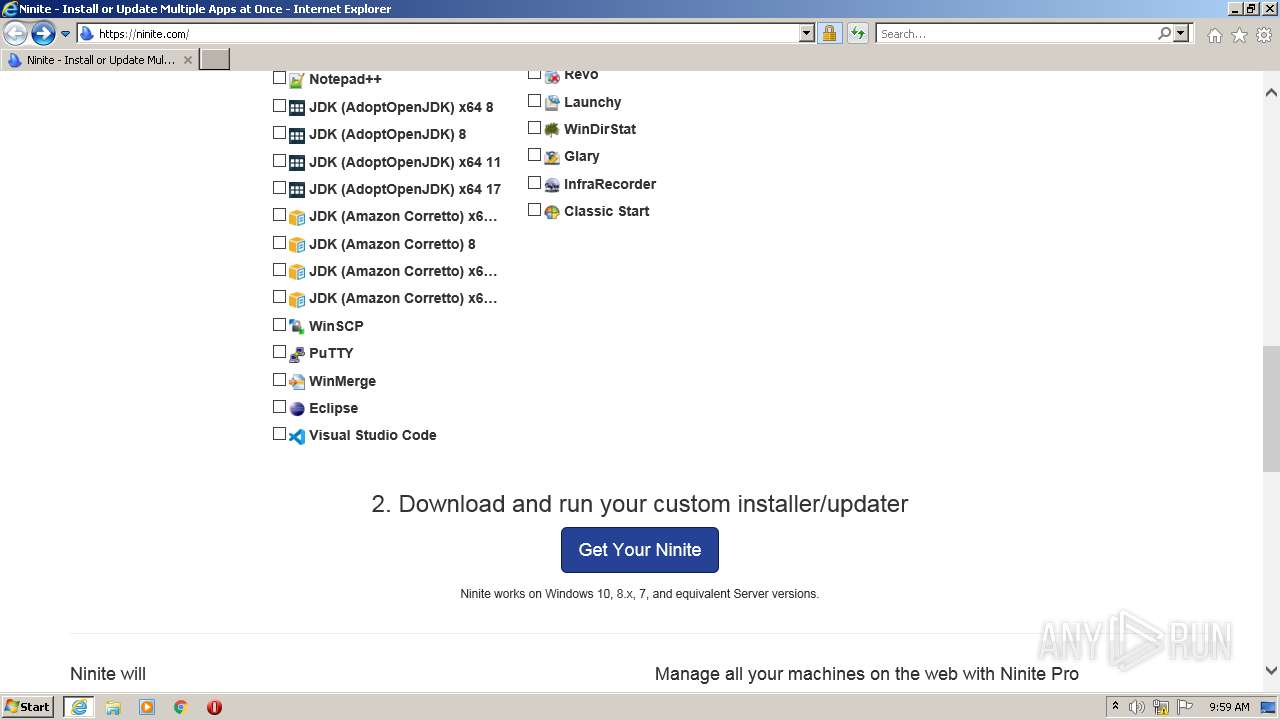1280x720 pixels.
Task: Check the WinDirStat checkbox
Action: (x=535, y=127)
